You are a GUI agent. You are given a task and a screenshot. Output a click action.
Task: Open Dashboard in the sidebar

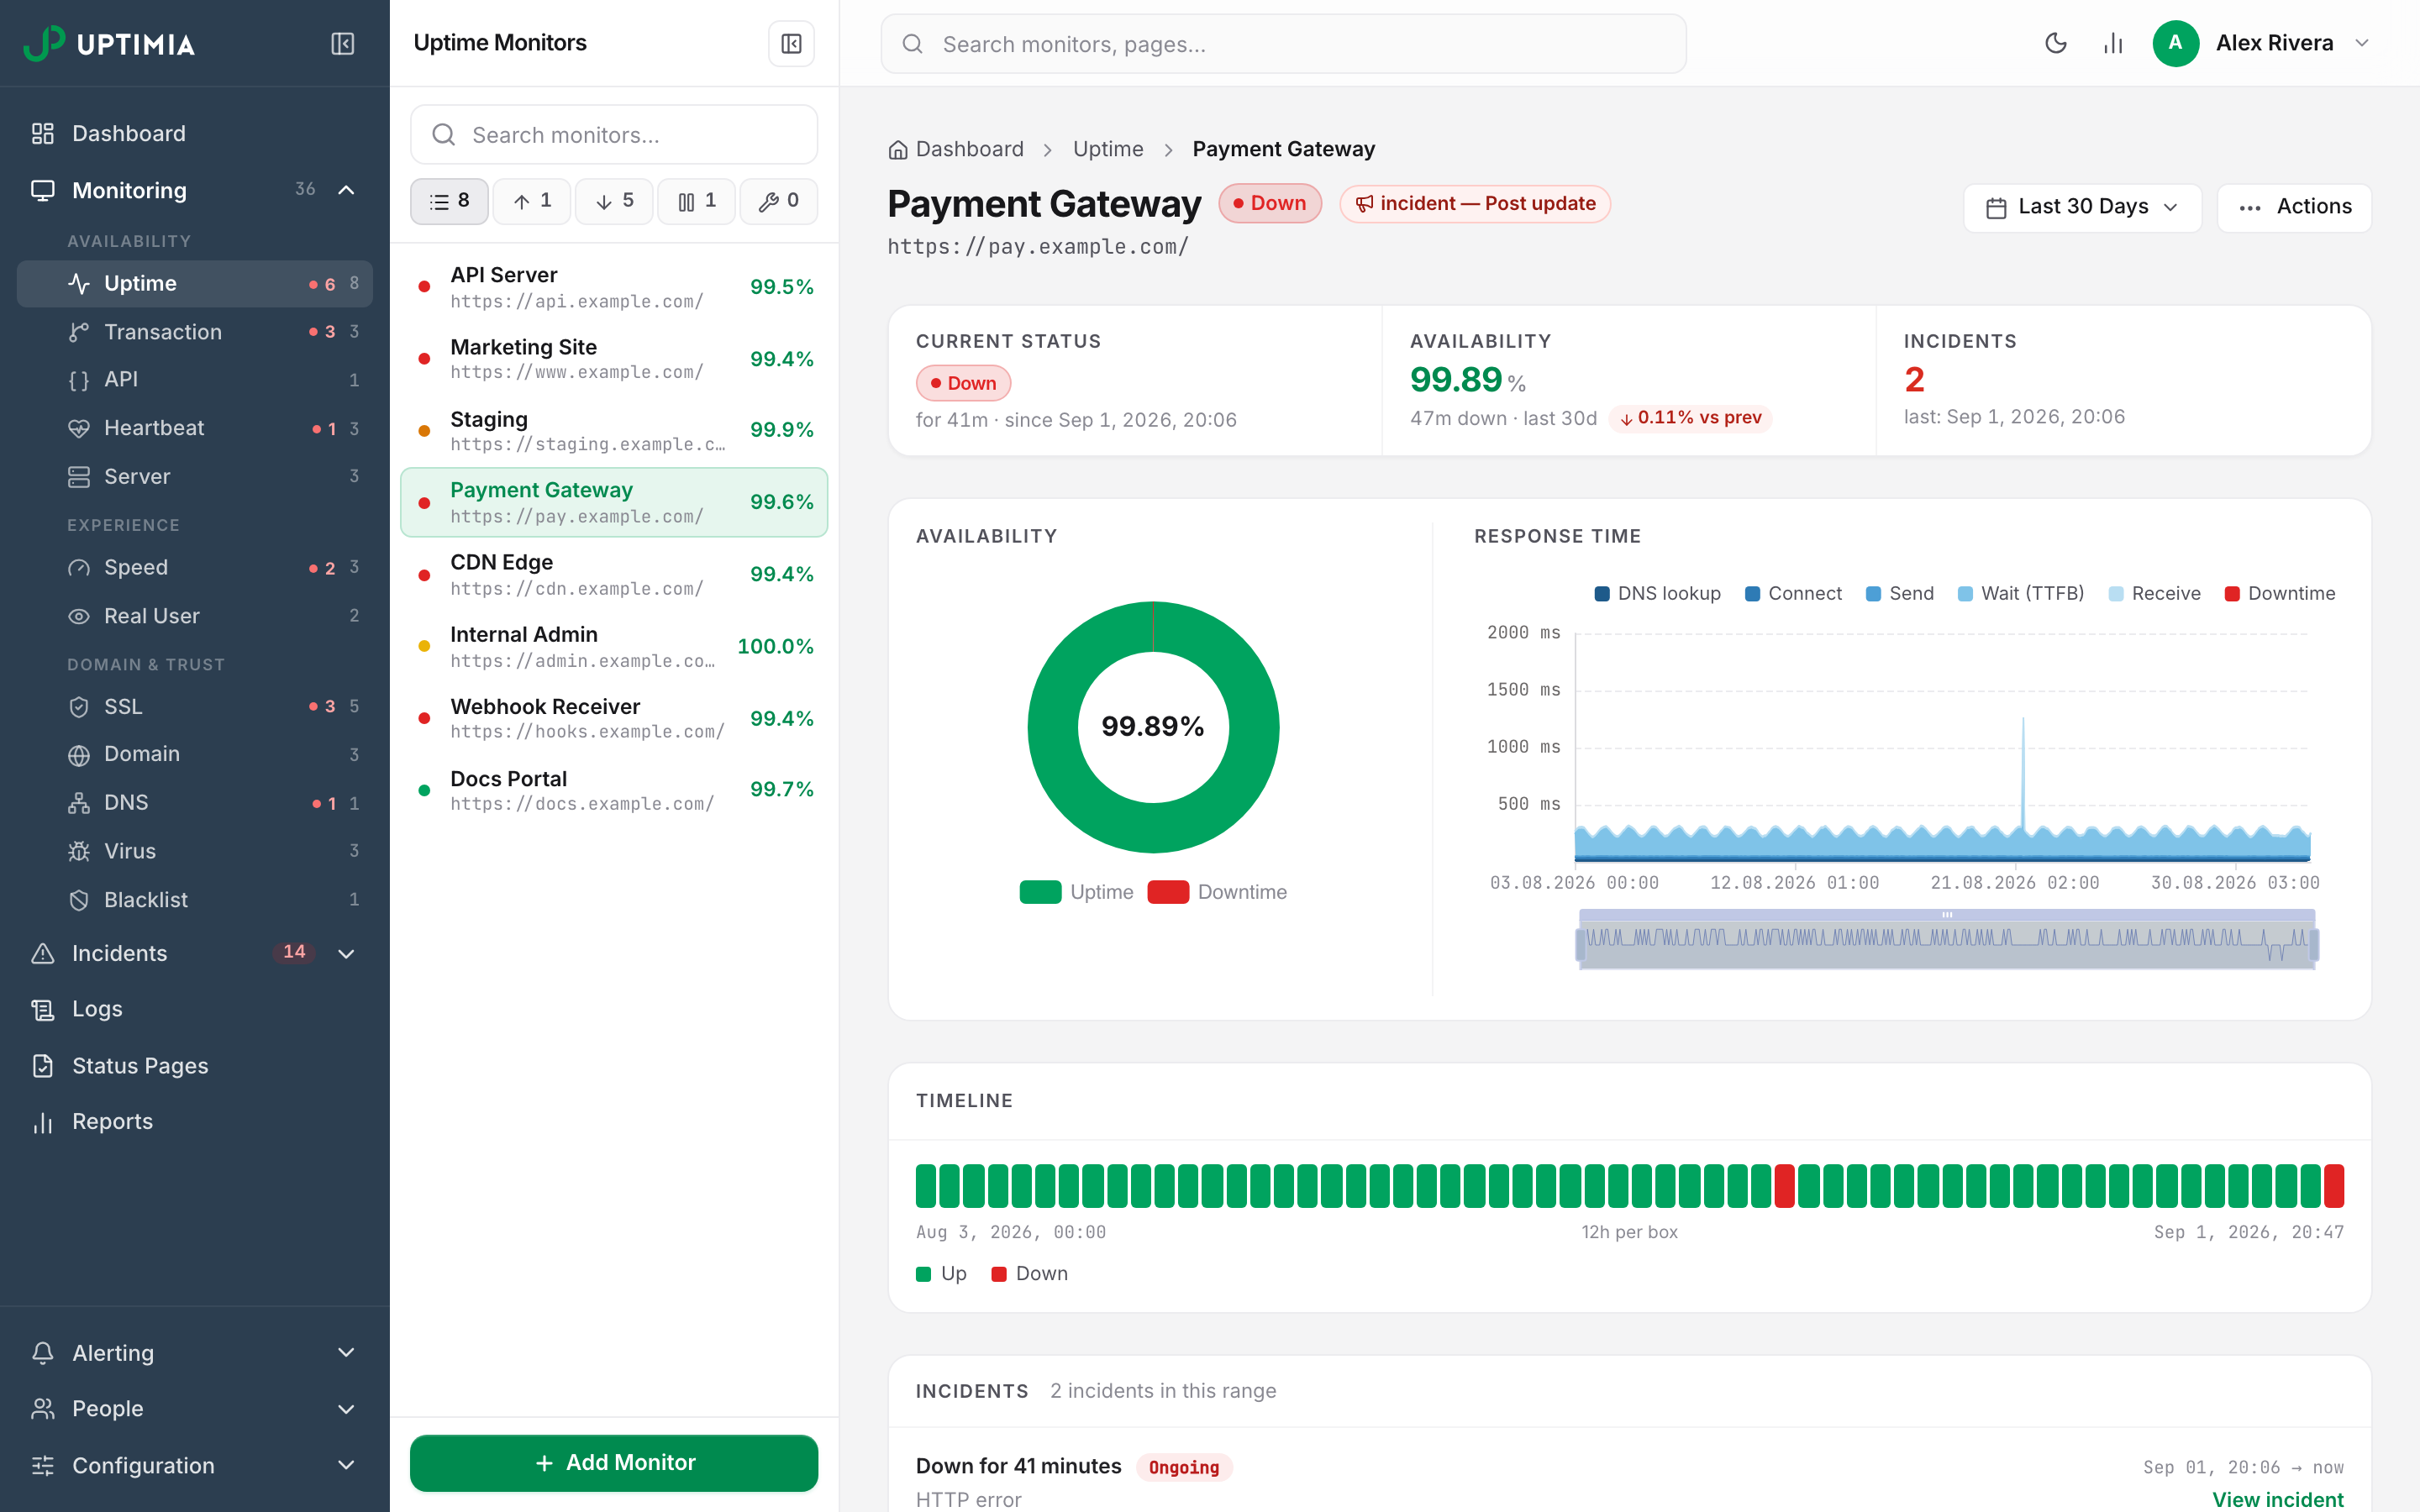(x=195, y=134)
